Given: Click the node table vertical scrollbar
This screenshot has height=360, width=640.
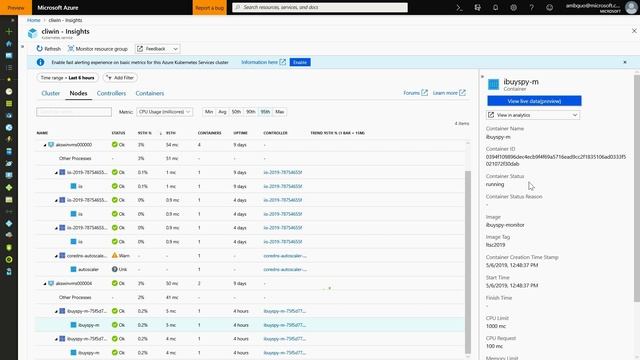Looking at the screenshot, I should [x=468, y=261].
